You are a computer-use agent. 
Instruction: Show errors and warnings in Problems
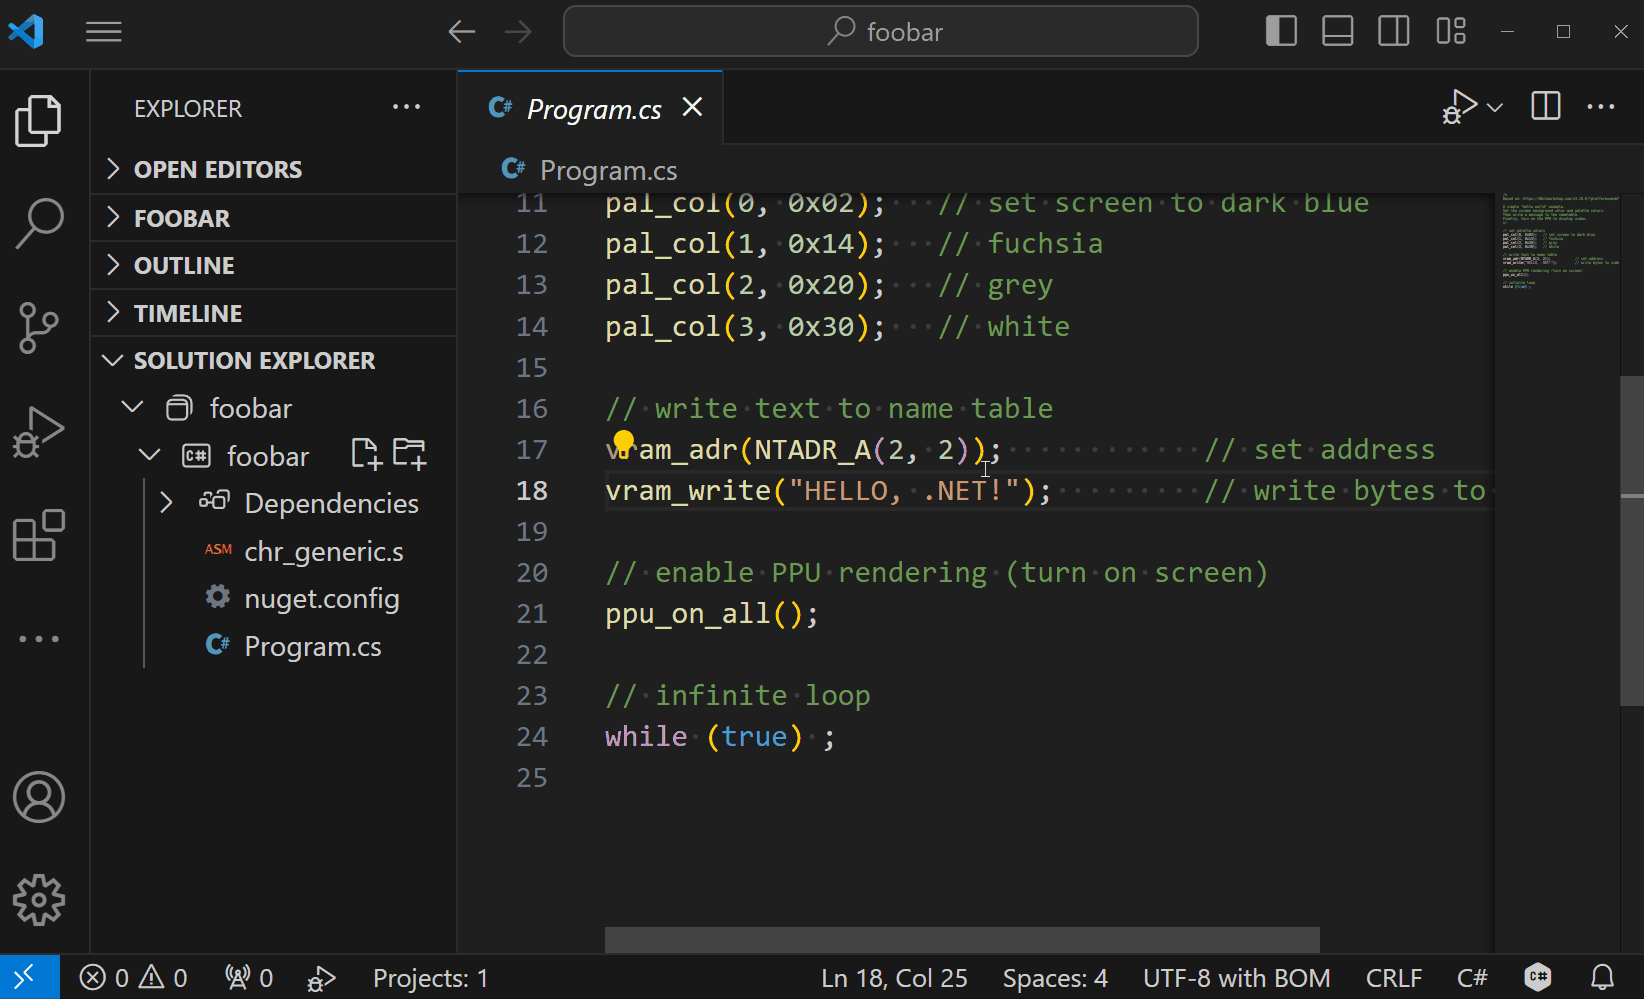click(x=133, y=977)
